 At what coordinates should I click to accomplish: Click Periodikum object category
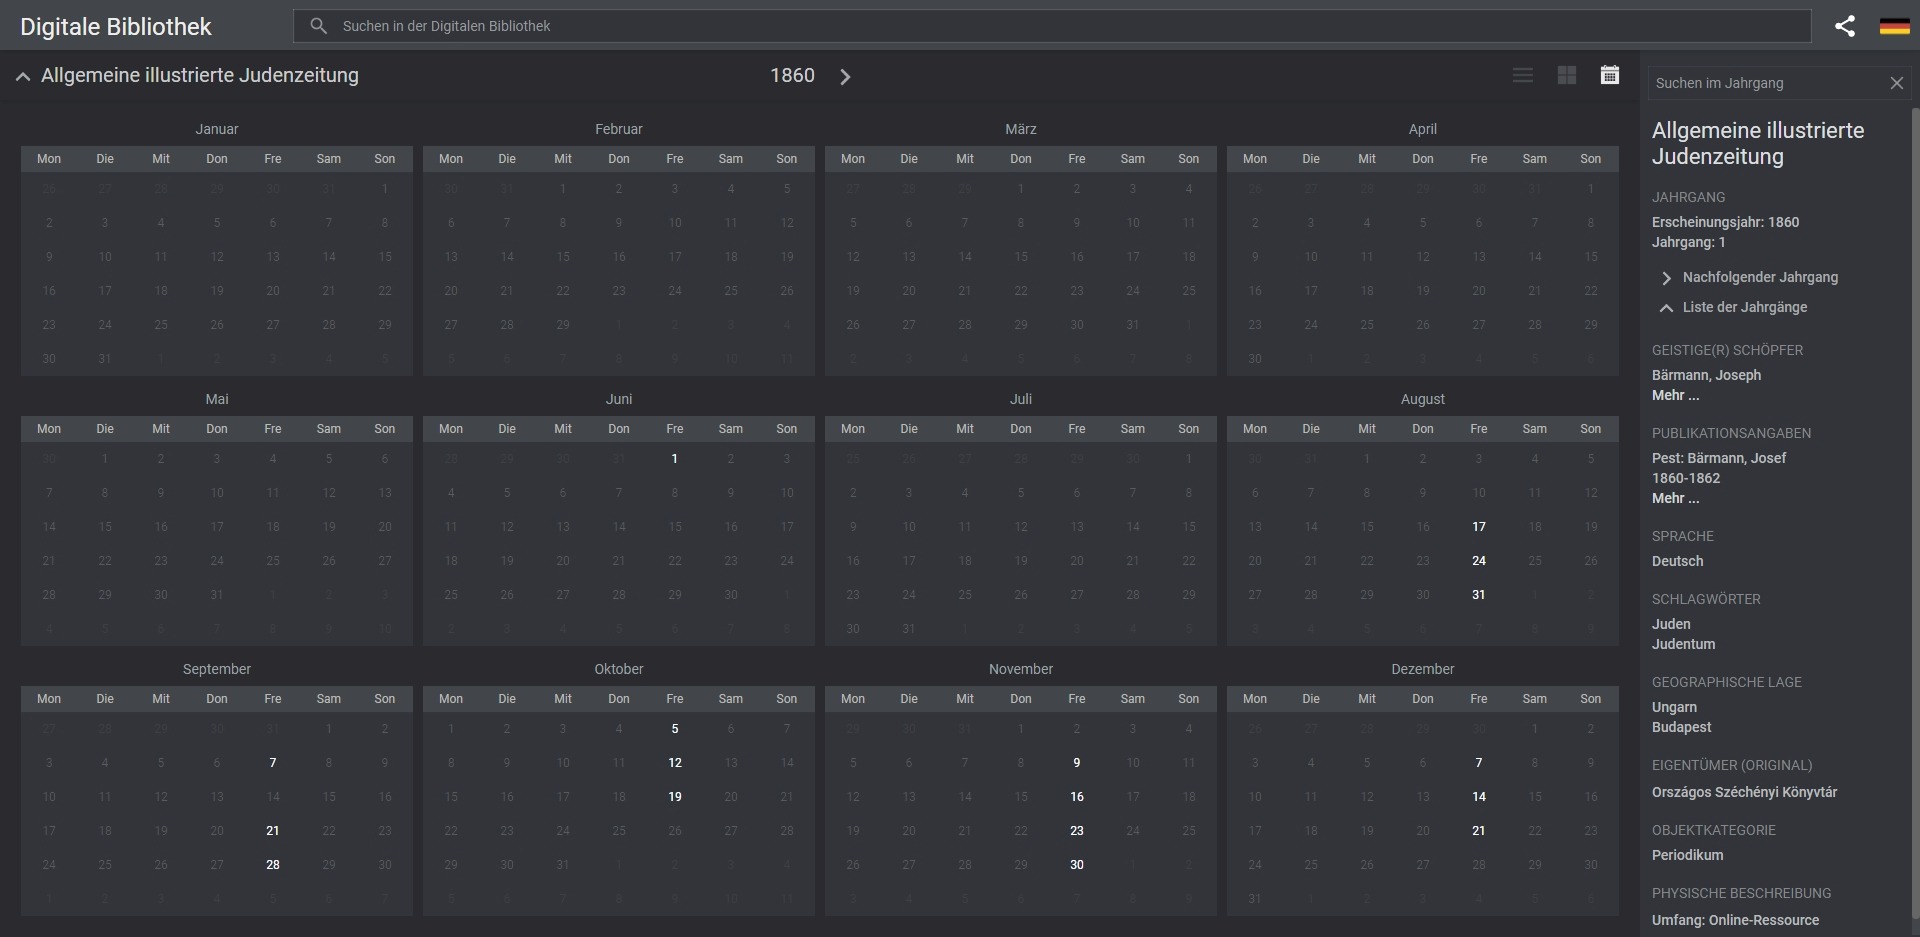pos(1687,855)
